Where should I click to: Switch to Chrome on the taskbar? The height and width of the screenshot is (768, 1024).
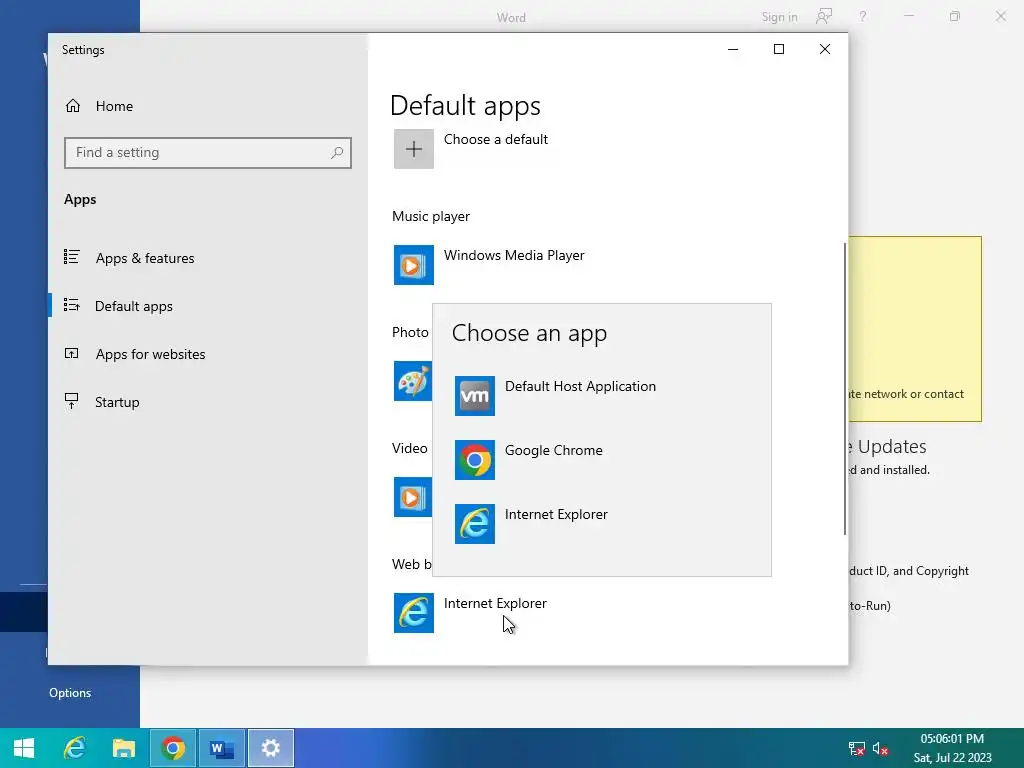coord(173,748)
